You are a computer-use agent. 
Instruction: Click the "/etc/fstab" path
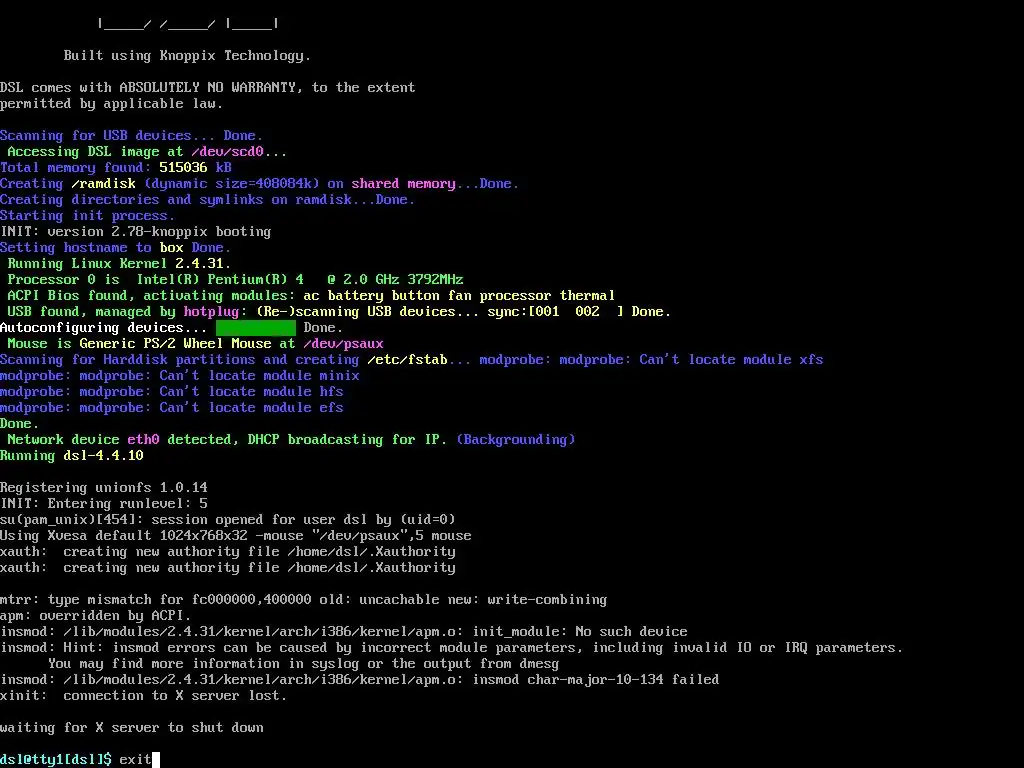pyautogui.click(x=407, y=360)
